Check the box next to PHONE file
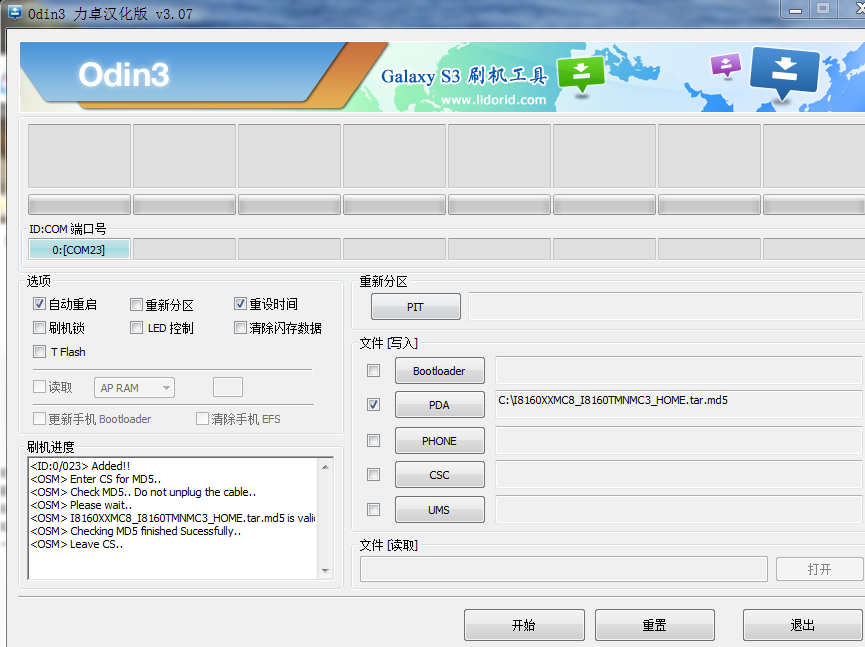 [373, 440]
